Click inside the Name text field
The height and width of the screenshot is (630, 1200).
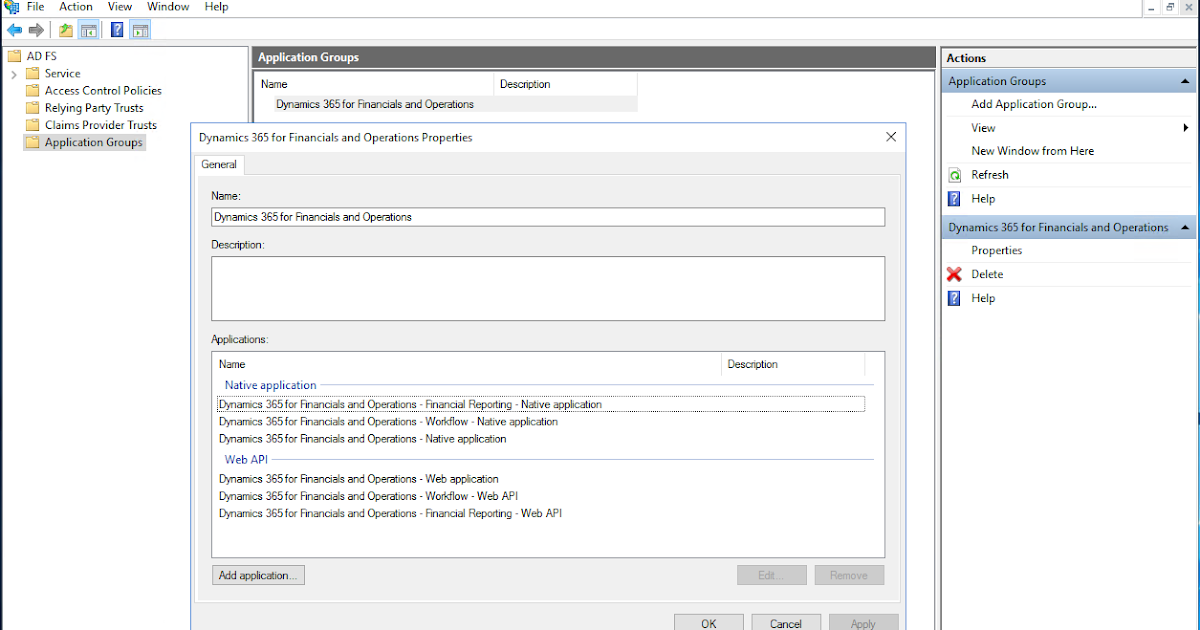click(548, 216)
